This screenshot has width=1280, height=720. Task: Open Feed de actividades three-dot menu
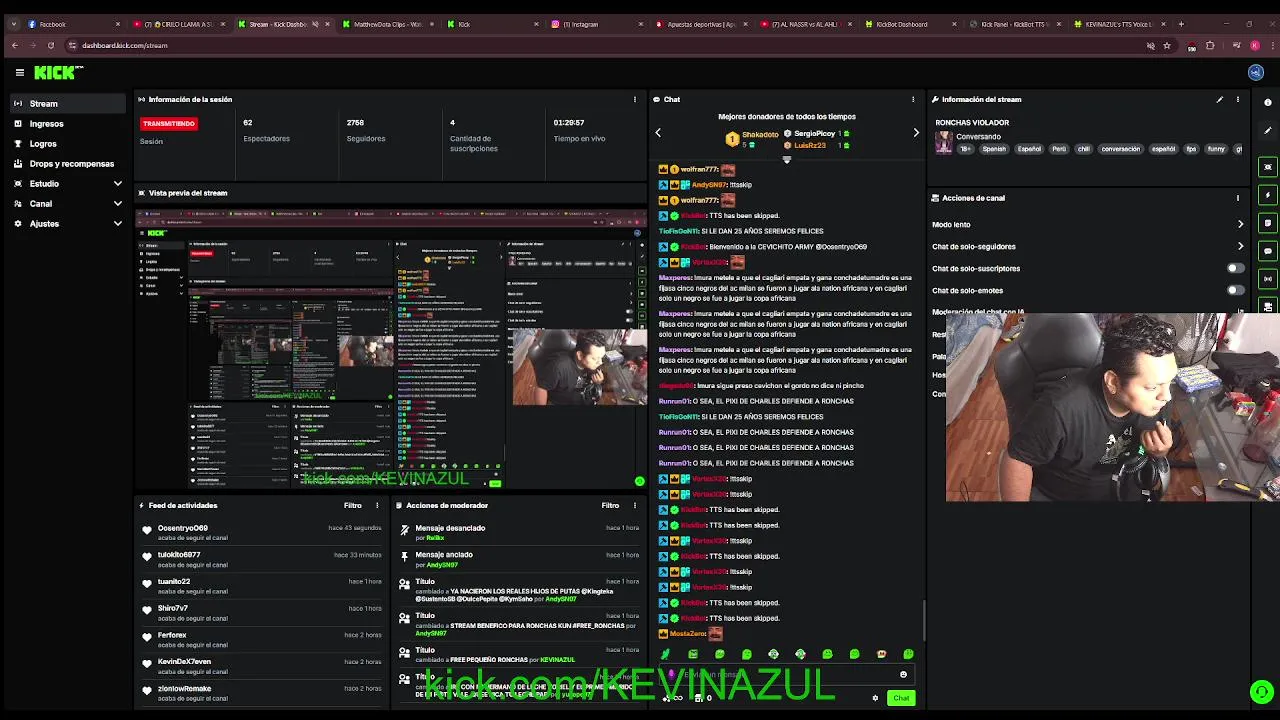377,505
